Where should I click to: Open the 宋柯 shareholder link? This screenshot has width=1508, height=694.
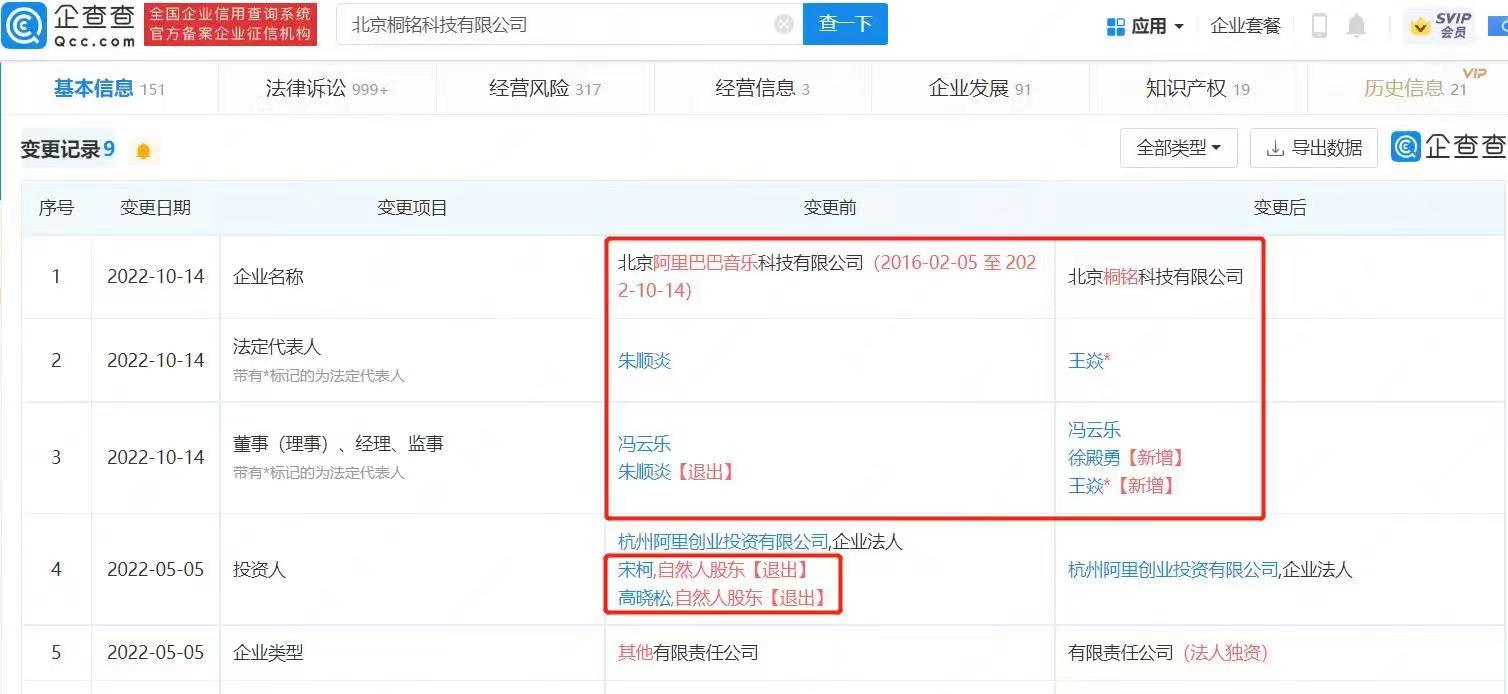635,570
